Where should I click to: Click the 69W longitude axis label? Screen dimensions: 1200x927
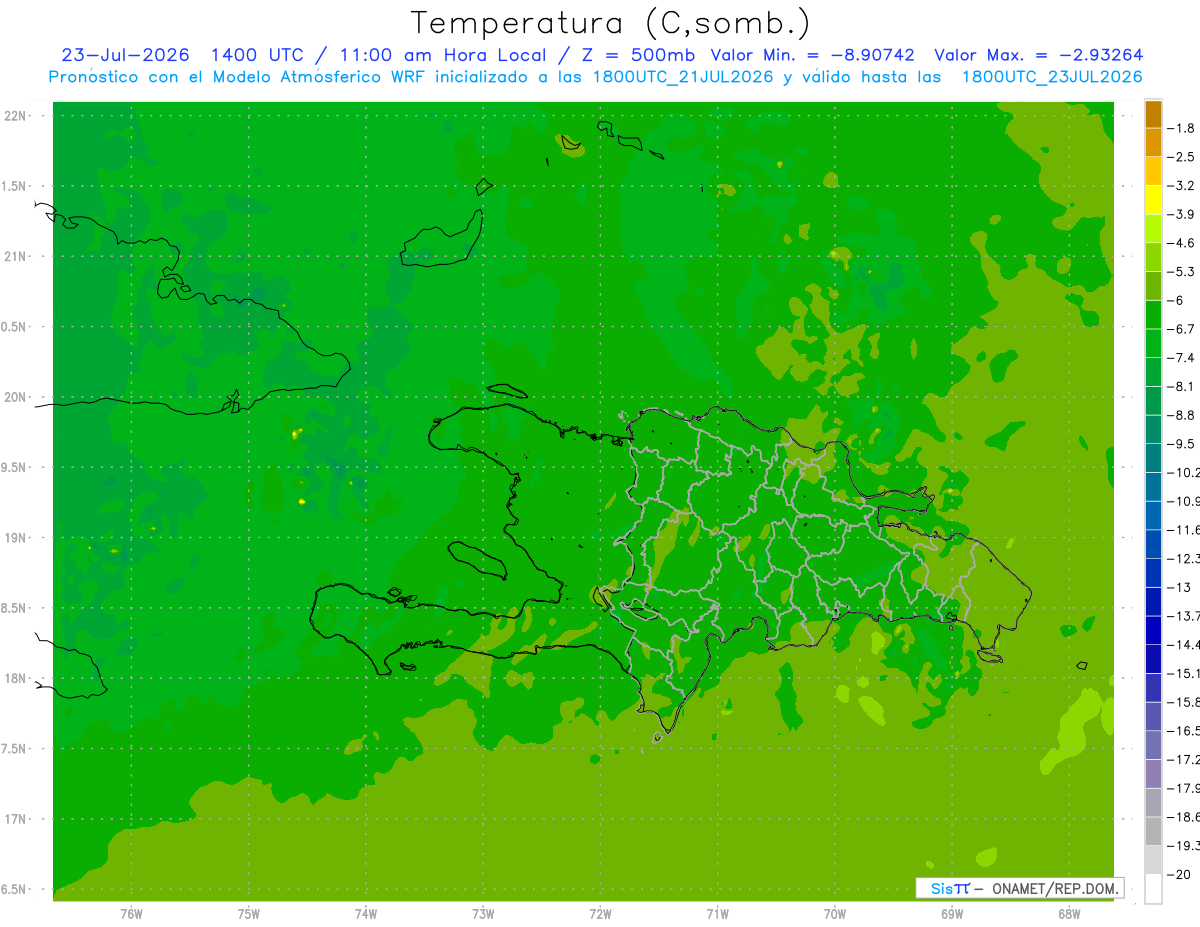952,913
